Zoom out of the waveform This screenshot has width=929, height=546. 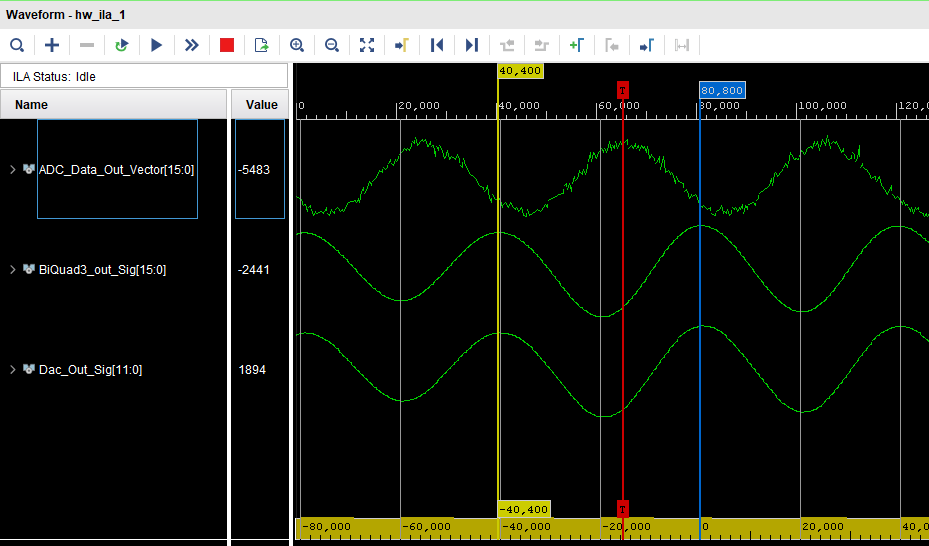(331, 45)
